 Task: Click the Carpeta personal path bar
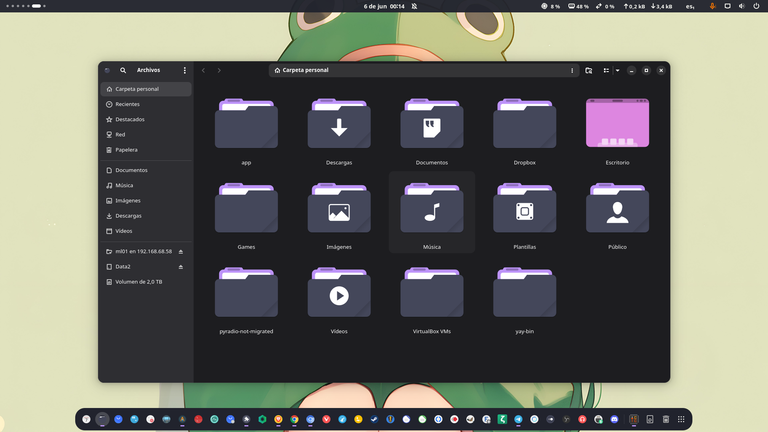coord(423,71)
